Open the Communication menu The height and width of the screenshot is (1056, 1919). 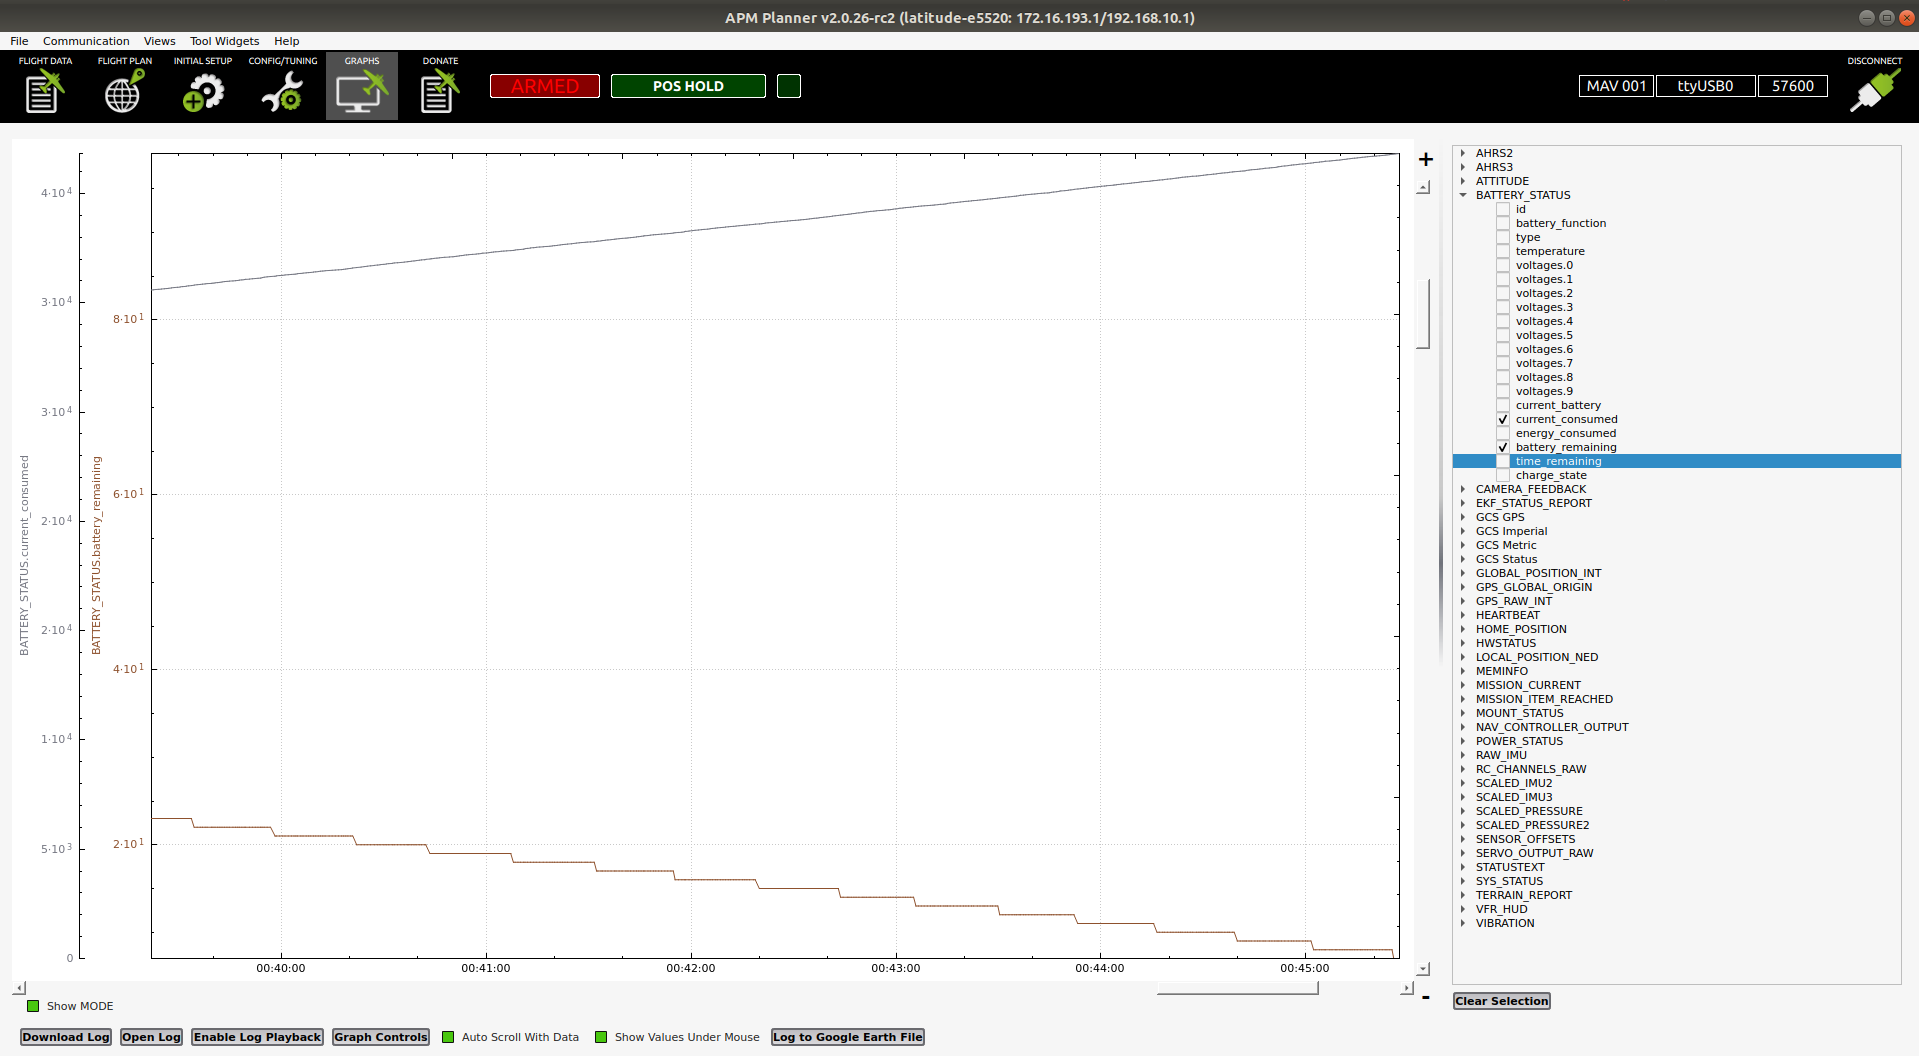point(86,41)
